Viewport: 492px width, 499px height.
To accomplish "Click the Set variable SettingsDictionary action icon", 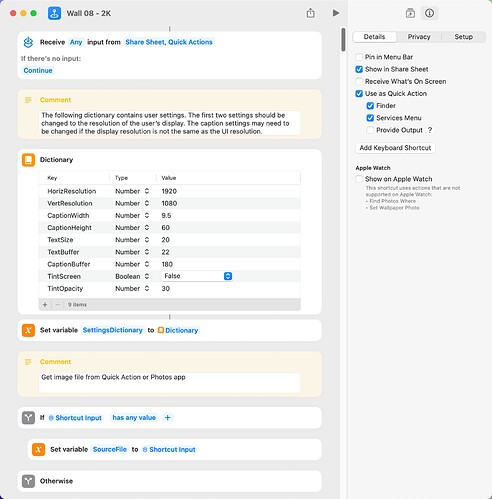I will (x=28, y=330).
